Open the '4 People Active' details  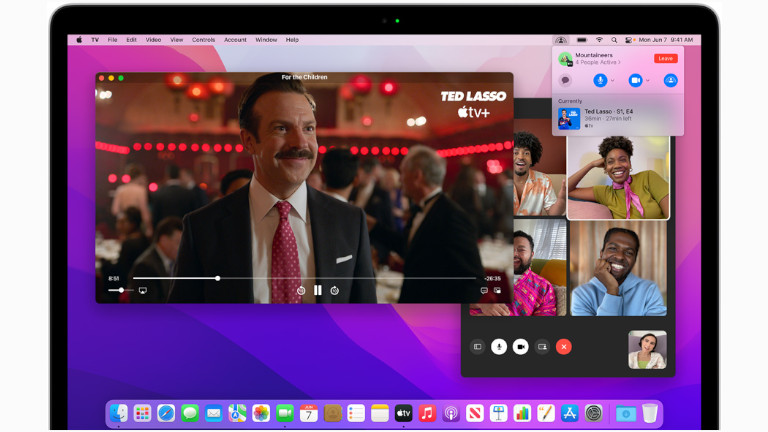(x=598, y=62)
